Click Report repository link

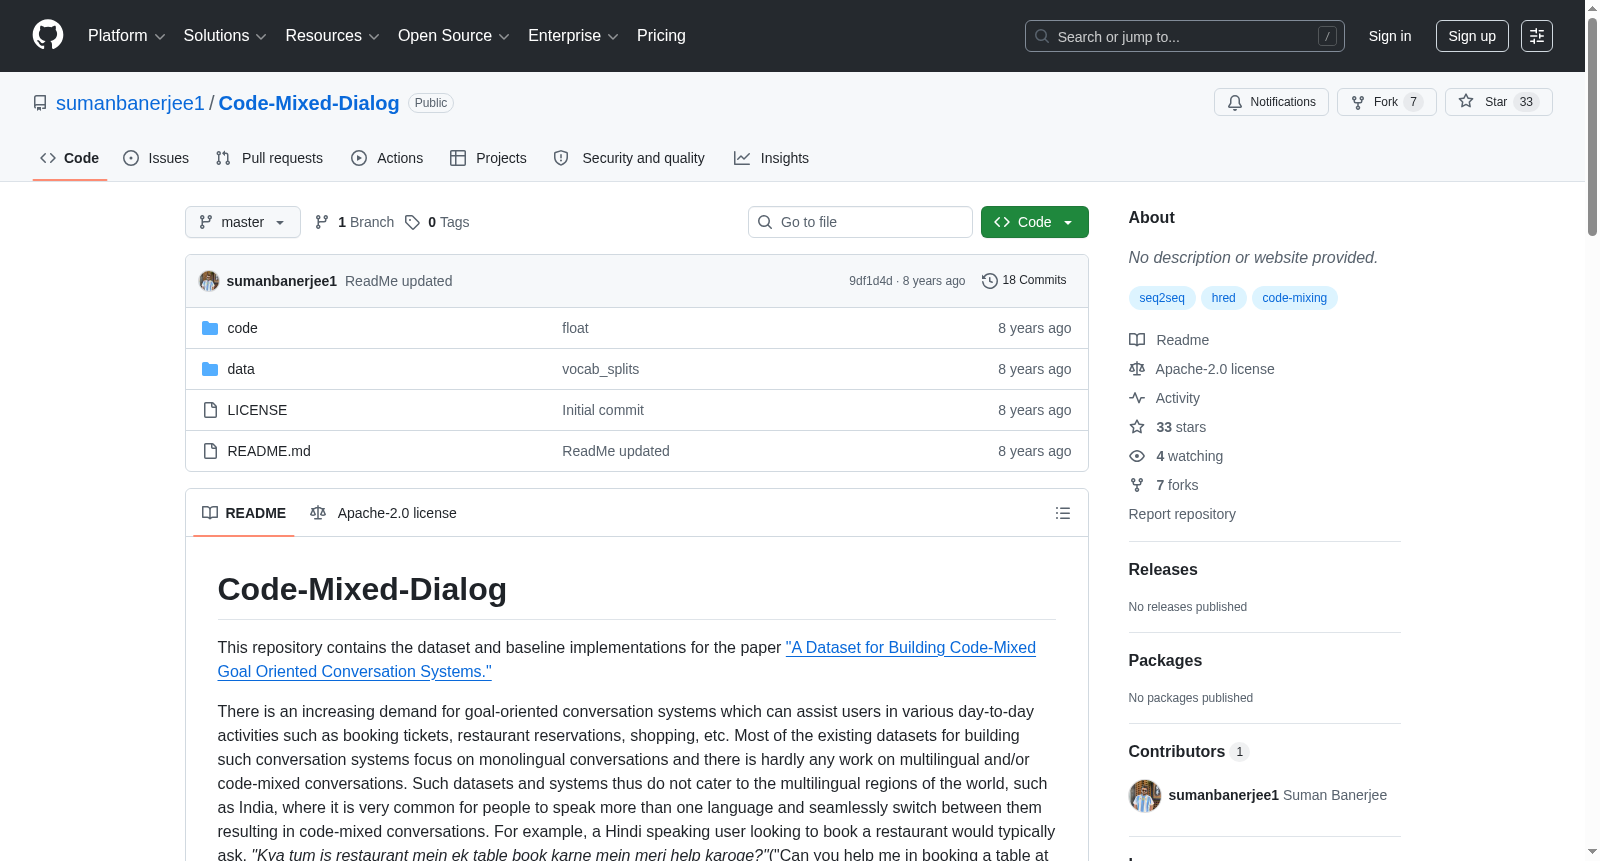[1182, 514]
